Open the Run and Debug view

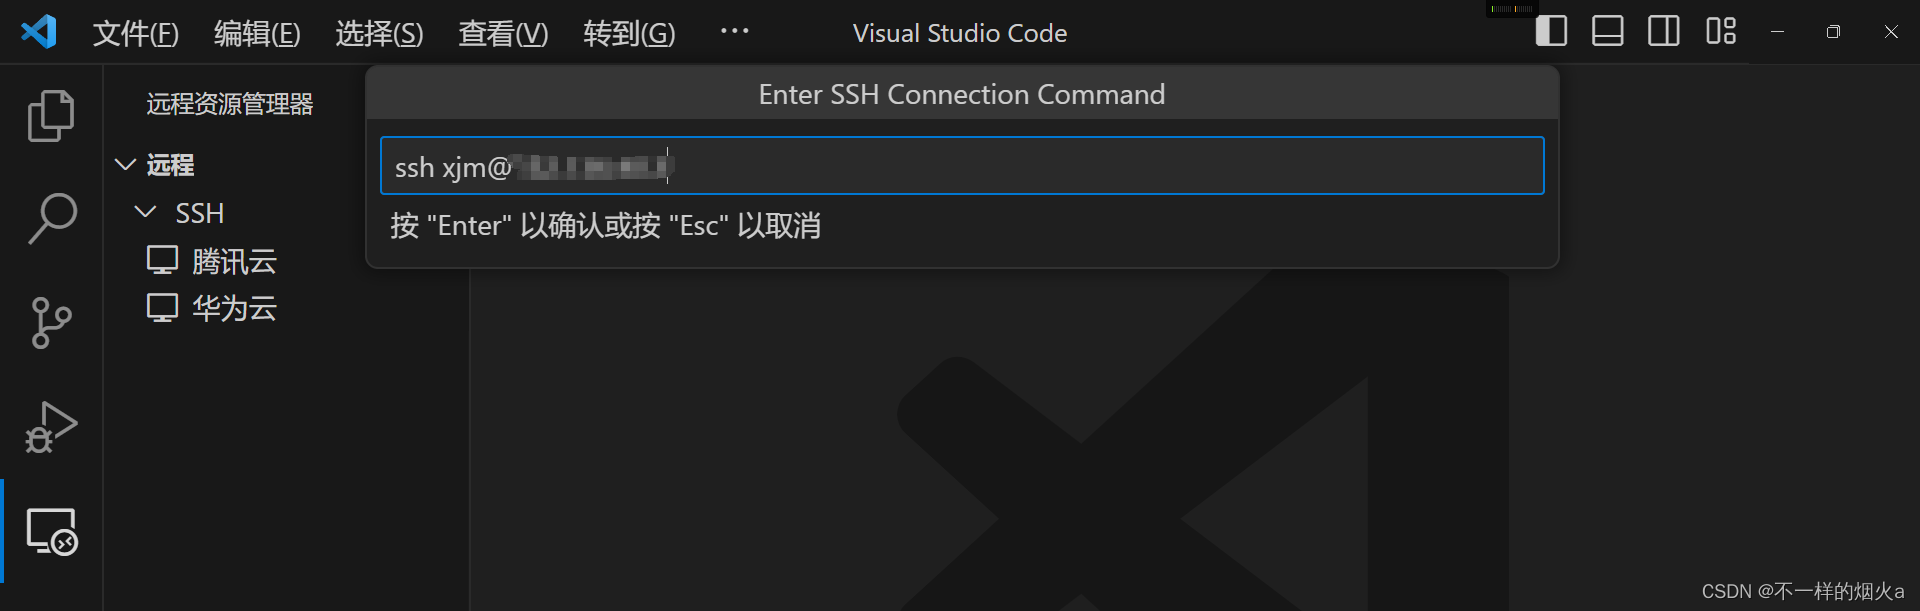pyautogui.click(x=51, y=427)
